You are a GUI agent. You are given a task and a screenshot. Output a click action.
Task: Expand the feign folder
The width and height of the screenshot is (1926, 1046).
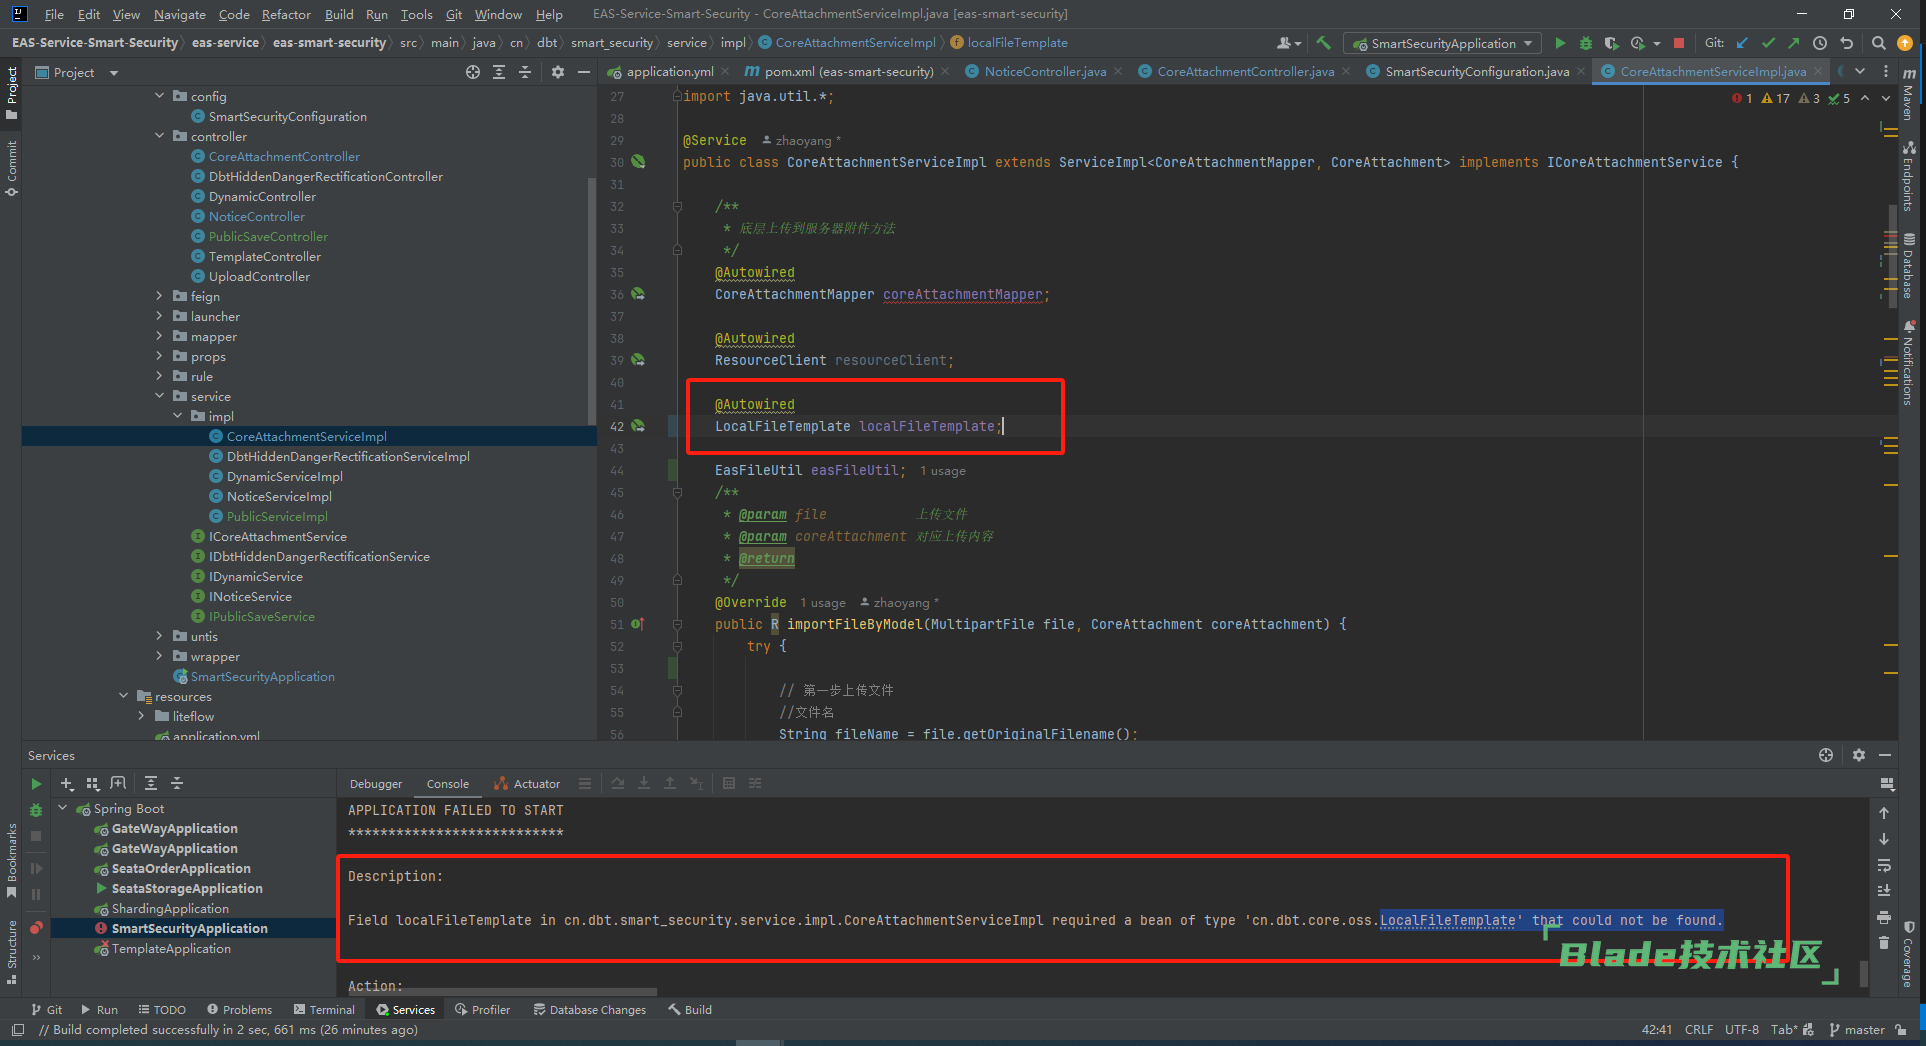pos(160,296)
